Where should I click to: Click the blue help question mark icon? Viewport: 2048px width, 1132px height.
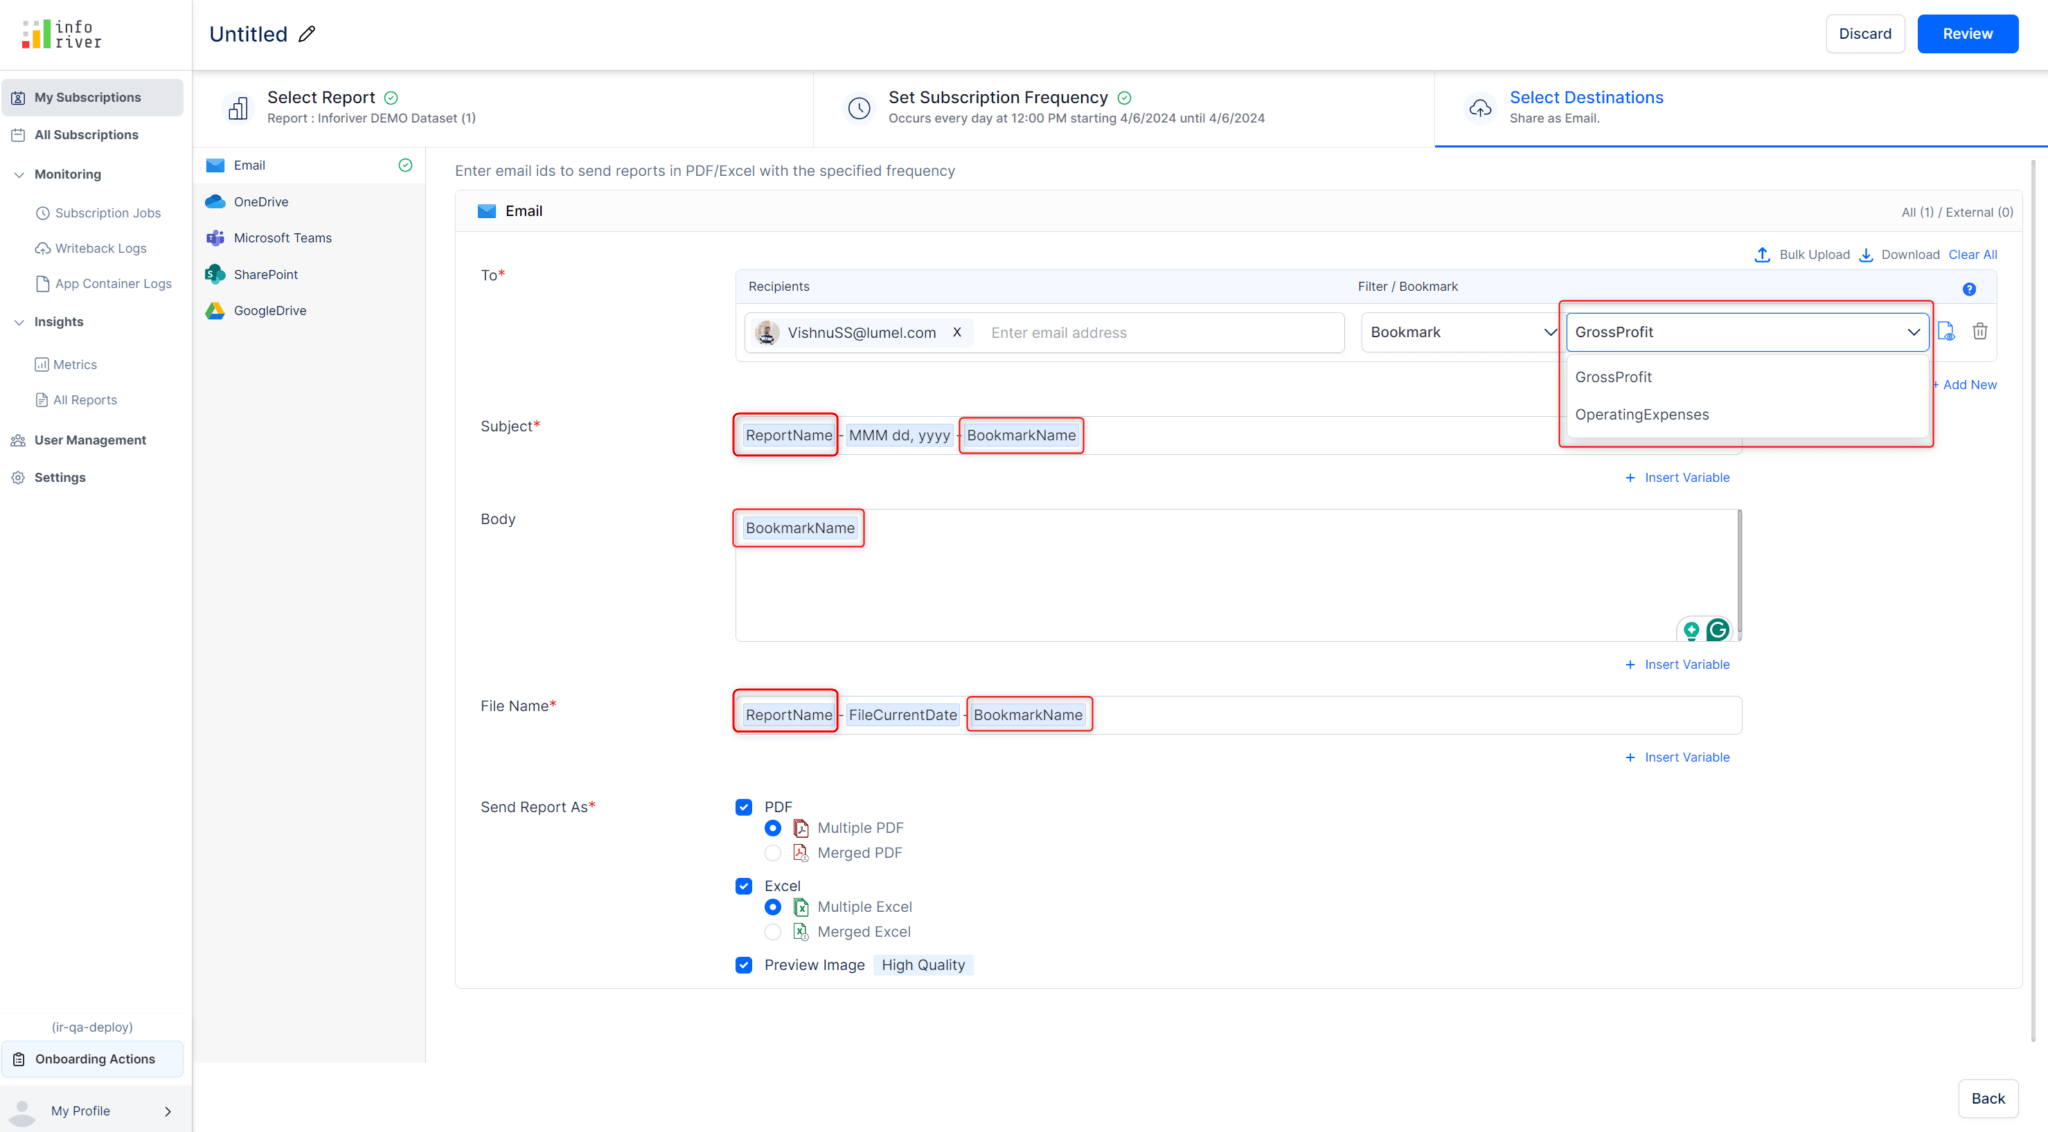point(1969,289)
